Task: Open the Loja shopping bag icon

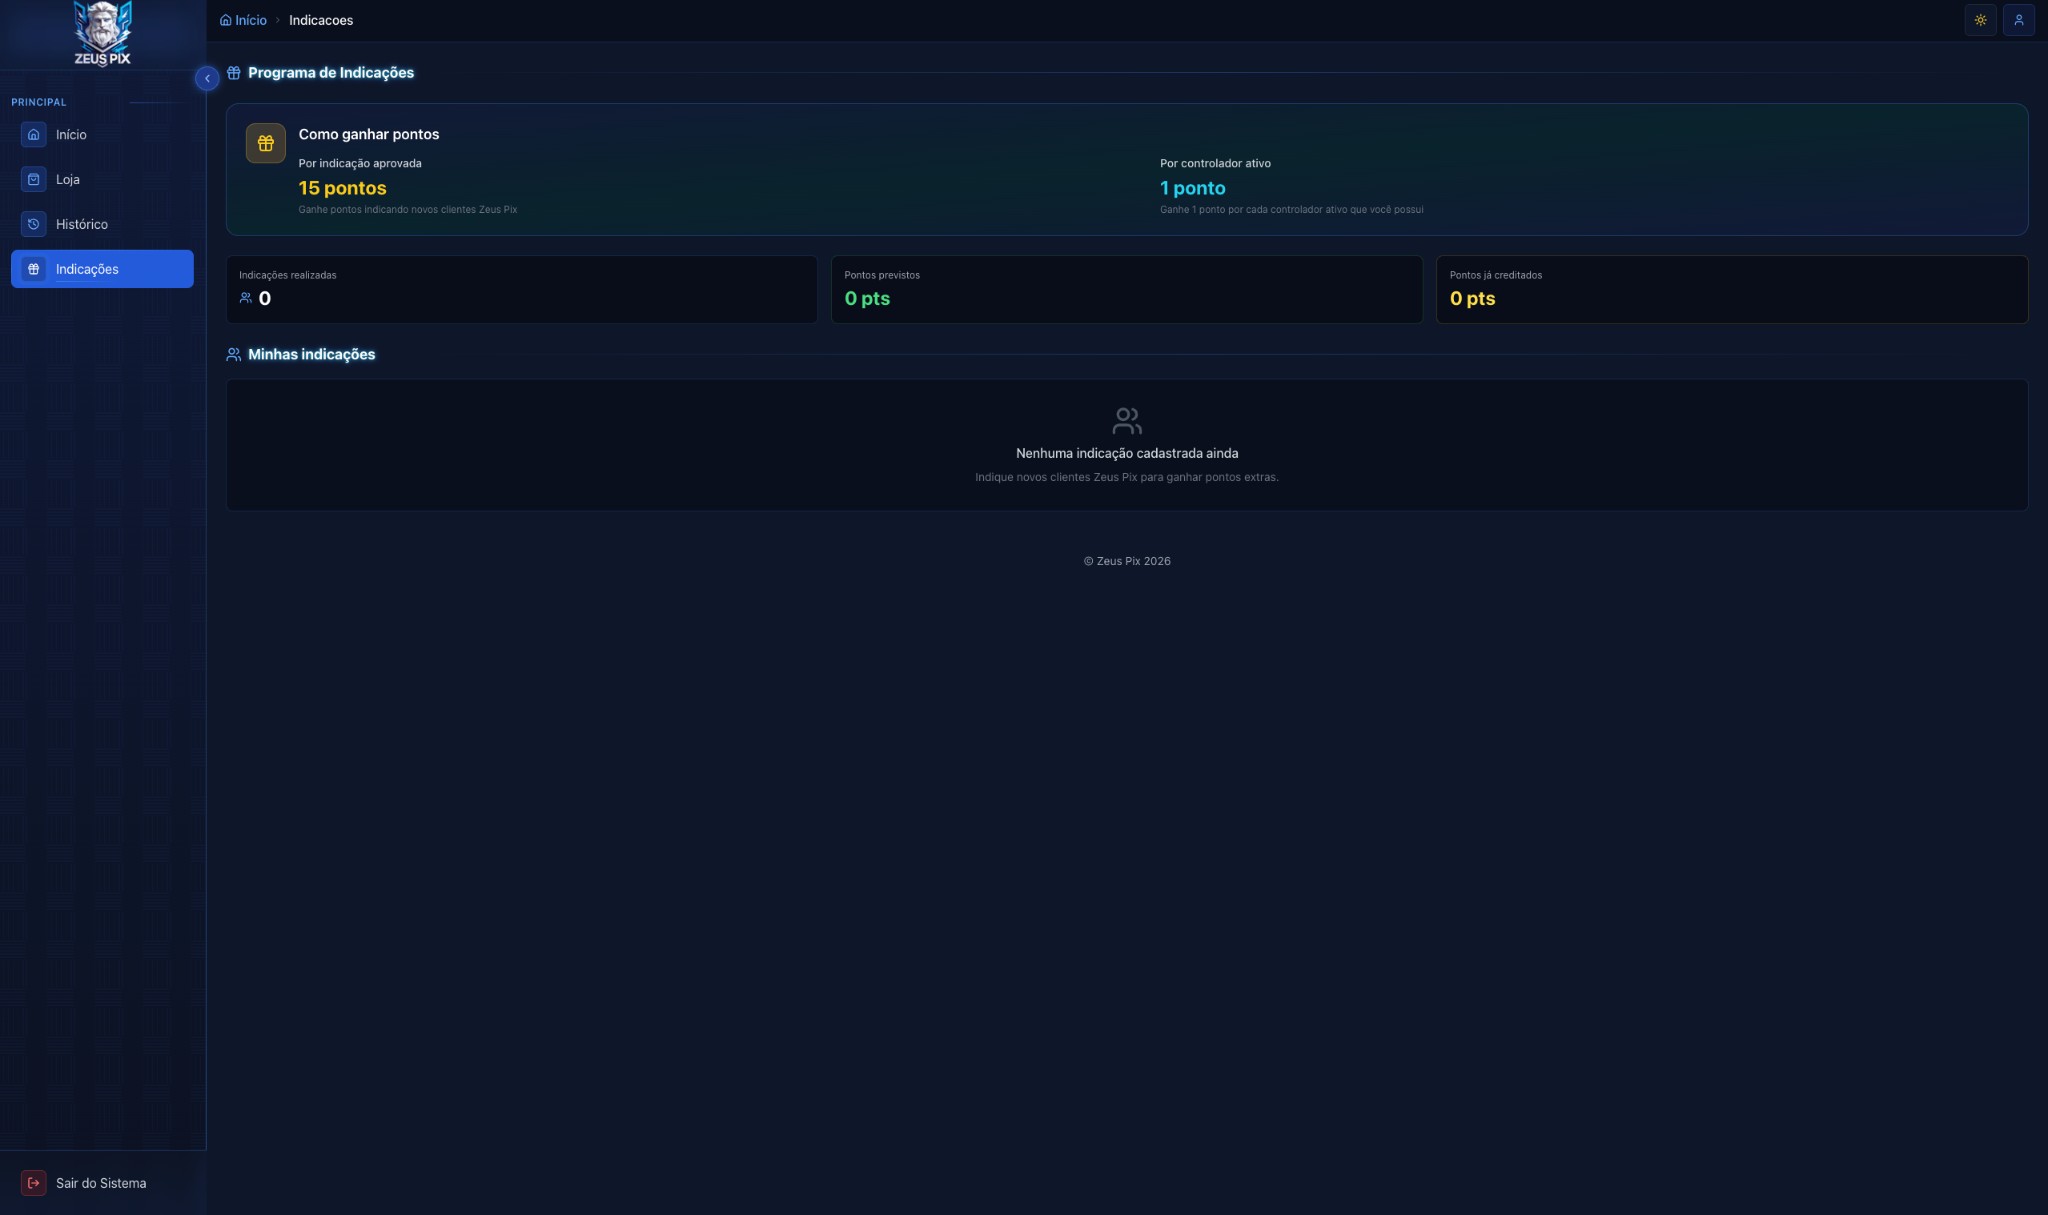Action: pyautogui.click(x=33, y=179)
